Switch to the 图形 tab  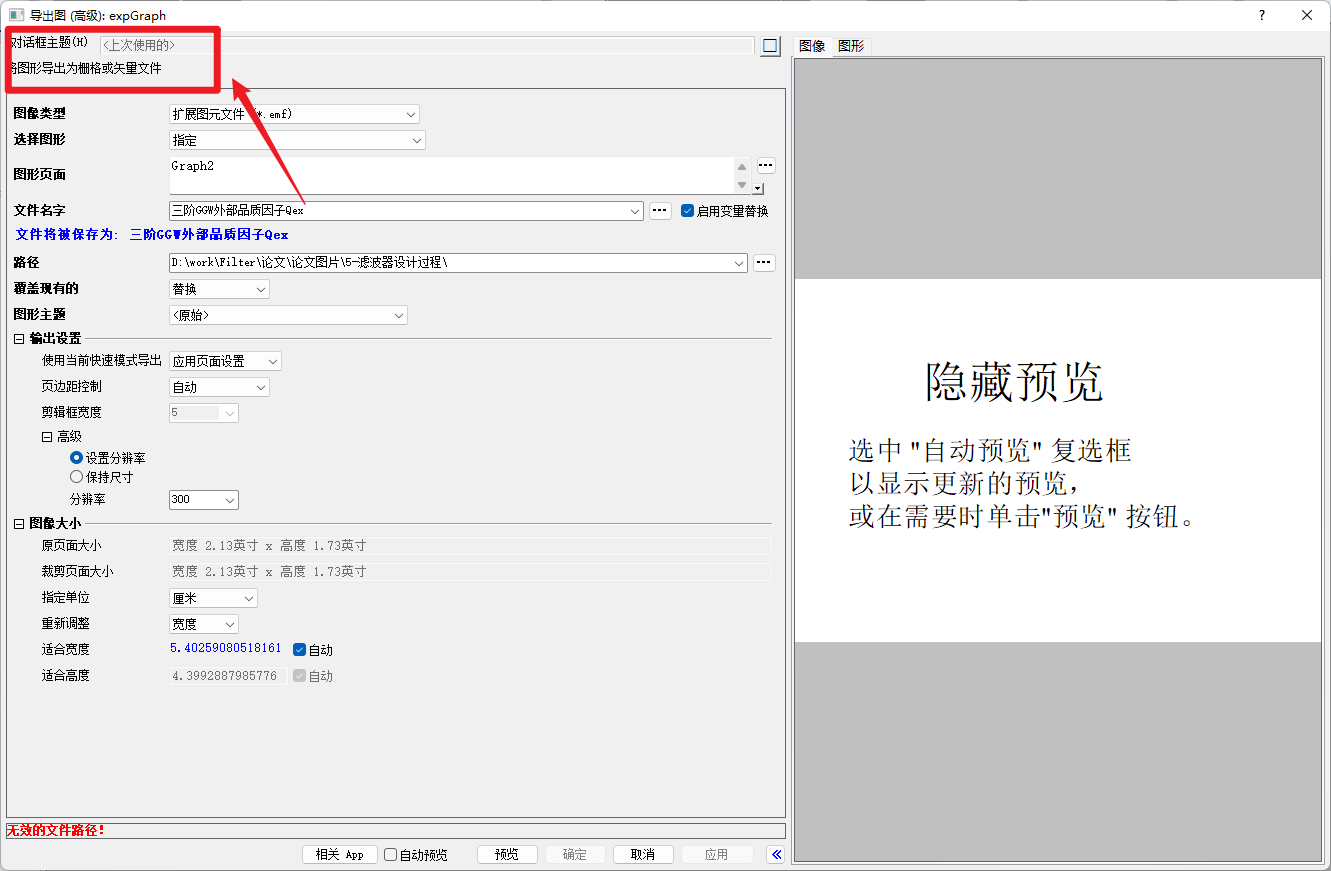click(x=851, y=46)
